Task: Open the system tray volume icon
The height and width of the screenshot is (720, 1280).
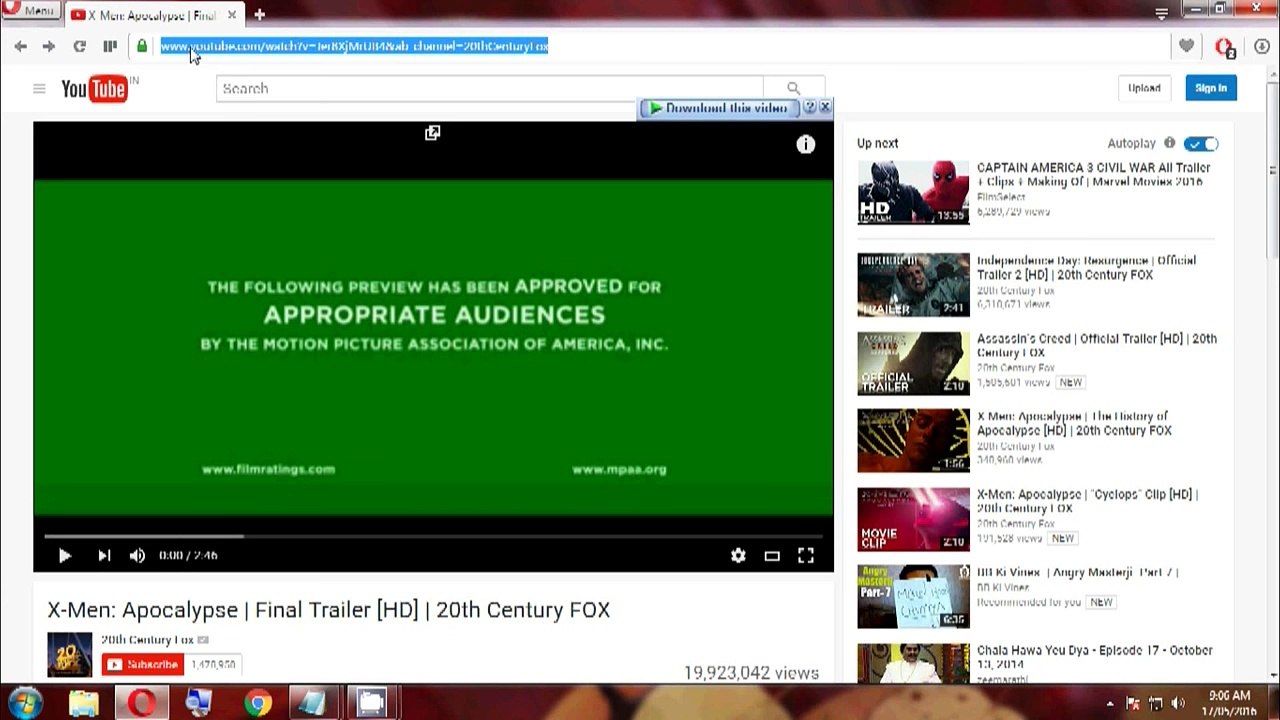Action: coord(1177,704)
